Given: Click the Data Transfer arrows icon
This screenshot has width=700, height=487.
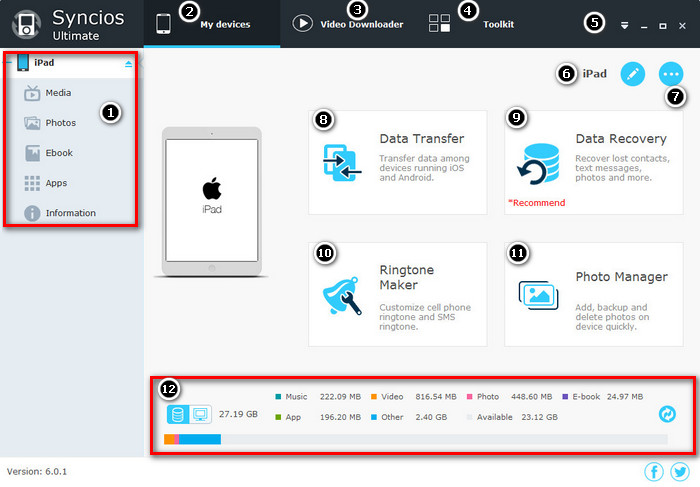Looking at the screenshot, I should (x=342, y=162).
